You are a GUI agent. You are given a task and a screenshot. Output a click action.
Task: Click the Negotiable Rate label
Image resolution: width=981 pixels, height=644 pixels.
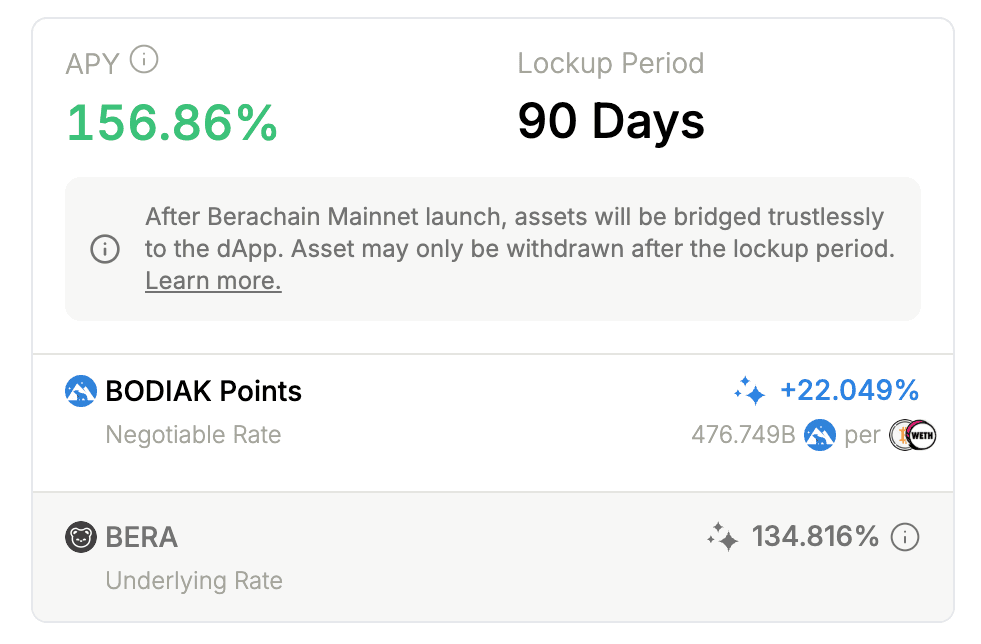click(x=193, y=435)
